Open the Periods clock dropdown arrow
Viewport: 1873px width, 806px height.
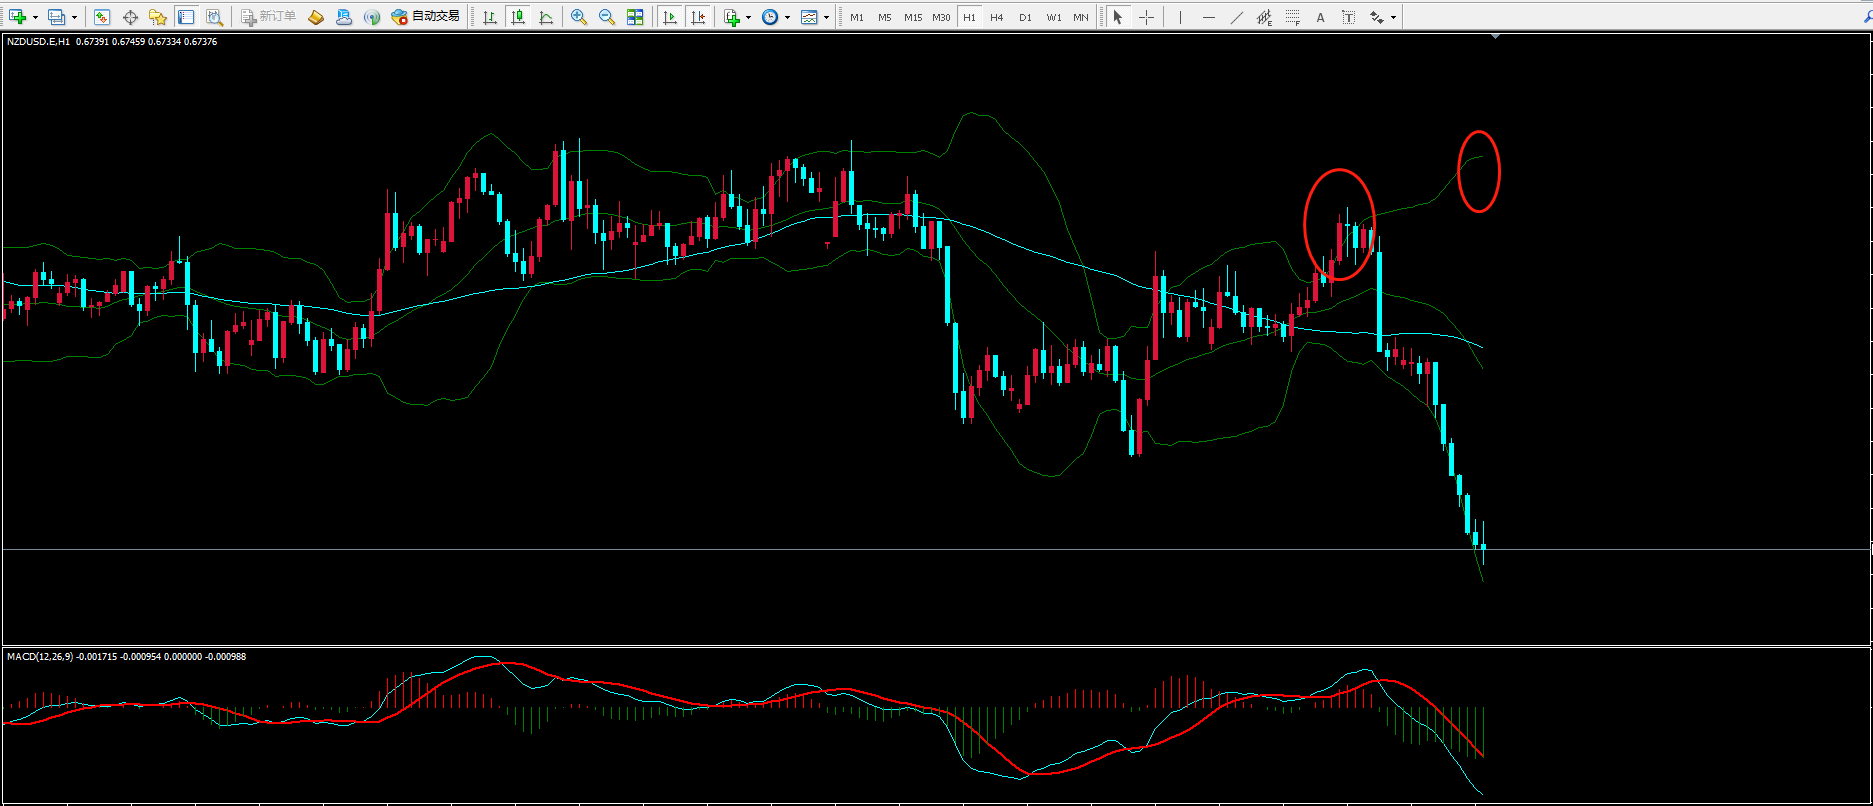click(787, 17)
